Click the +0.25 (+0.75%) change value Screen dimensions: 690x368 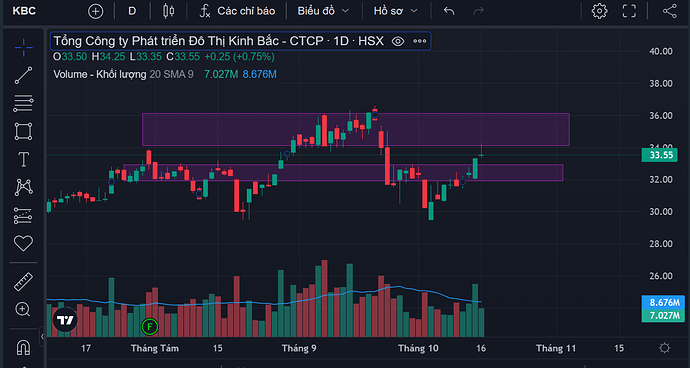click(239, 57)
